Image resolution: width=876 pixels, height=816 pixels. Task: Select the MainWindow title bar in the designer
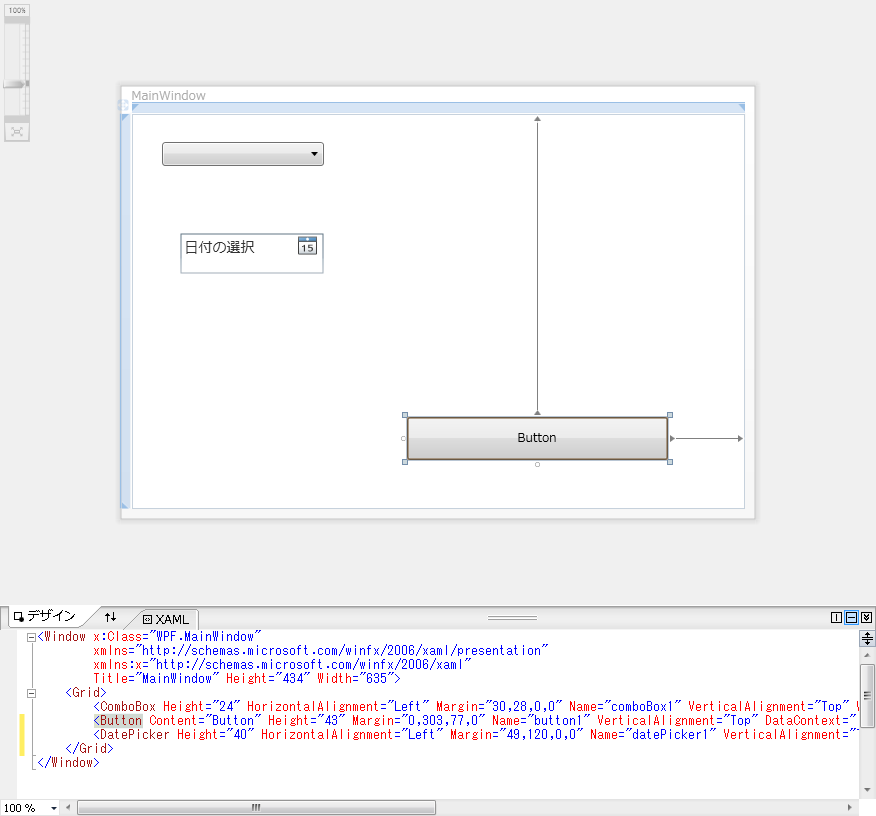pyautogui.click(x=168, y=95)
